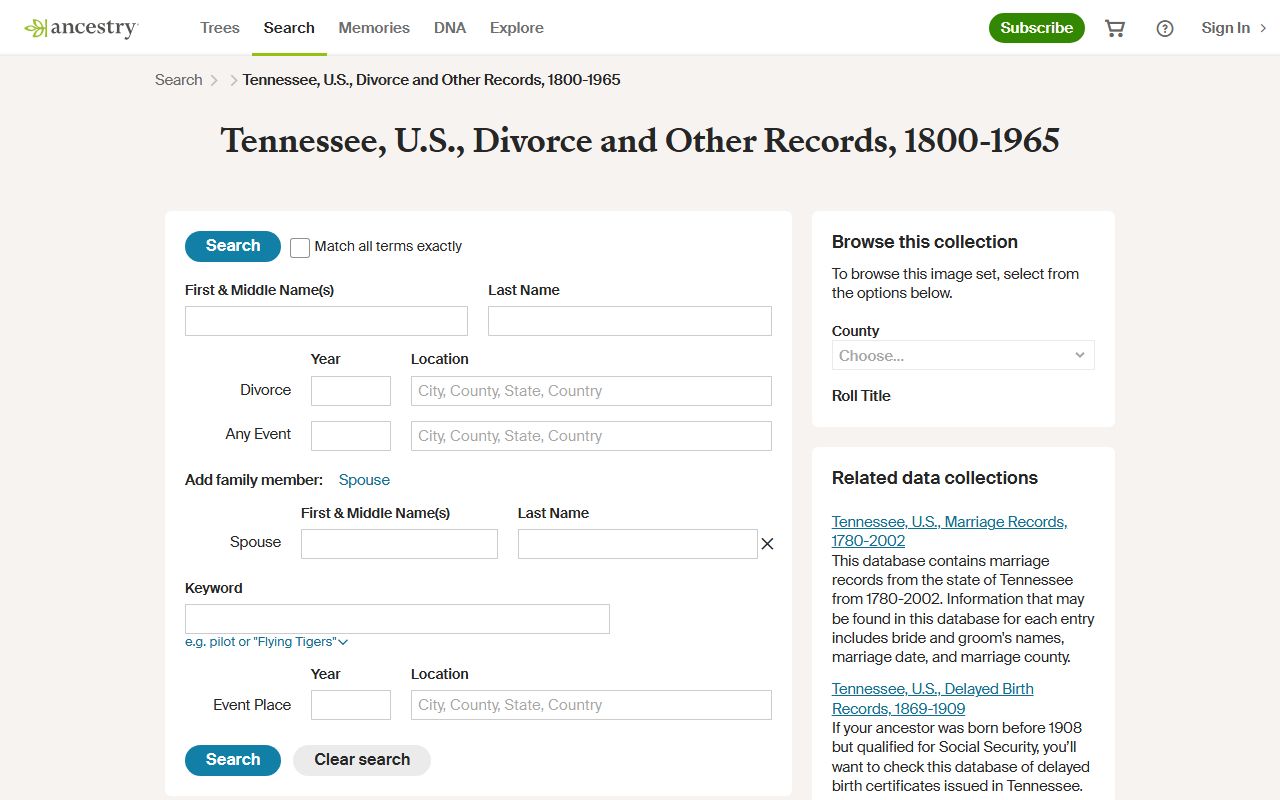1280x800 pixels.
Task: Click the Roll Title label
Action: click(861, 396)
